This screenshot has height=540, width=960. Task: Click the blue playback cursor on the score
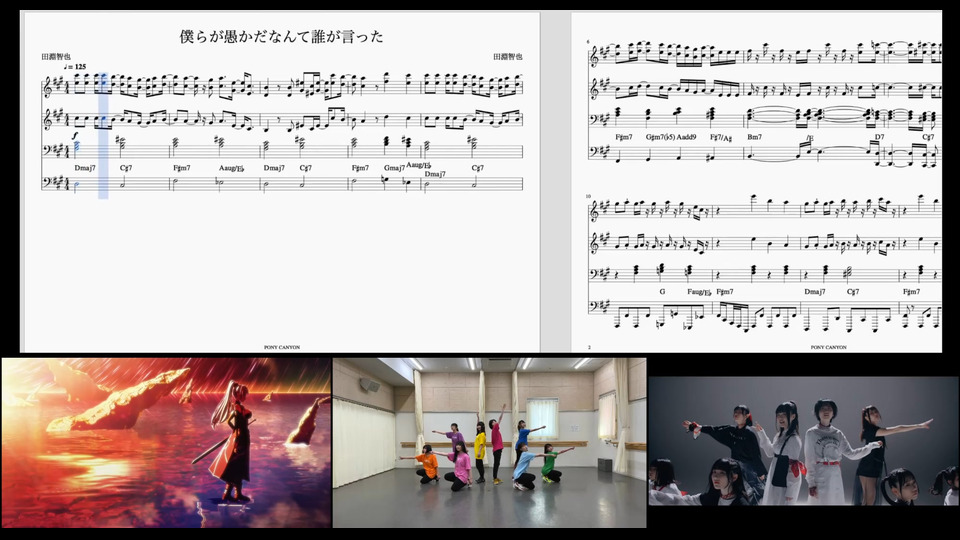point(103,135)
